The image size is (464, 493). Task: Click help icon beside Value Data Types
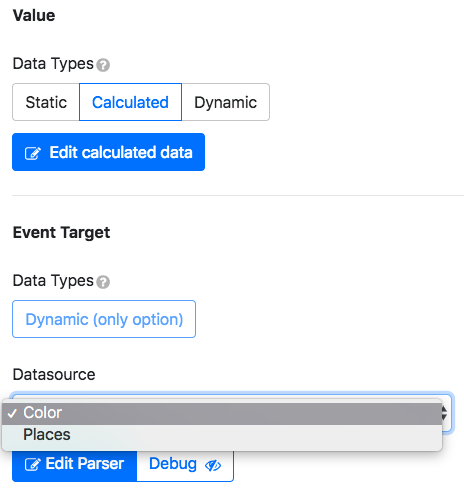click(103, 65)
